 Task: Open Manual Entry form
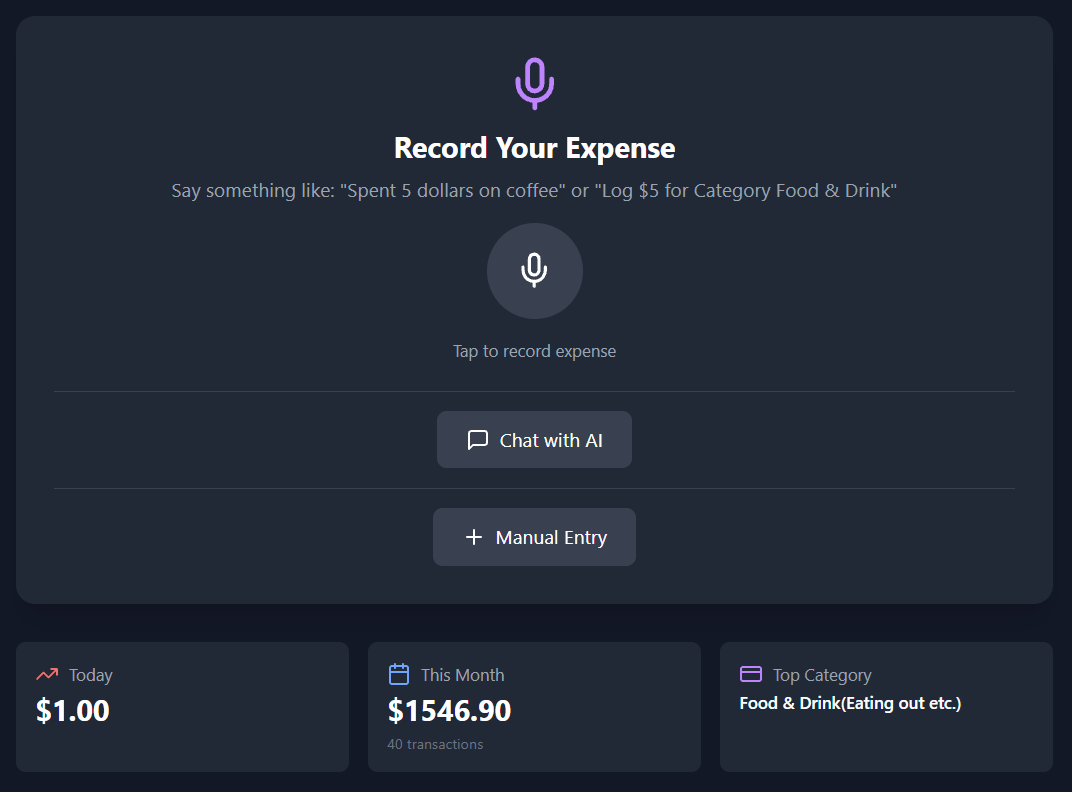[535, 537]
